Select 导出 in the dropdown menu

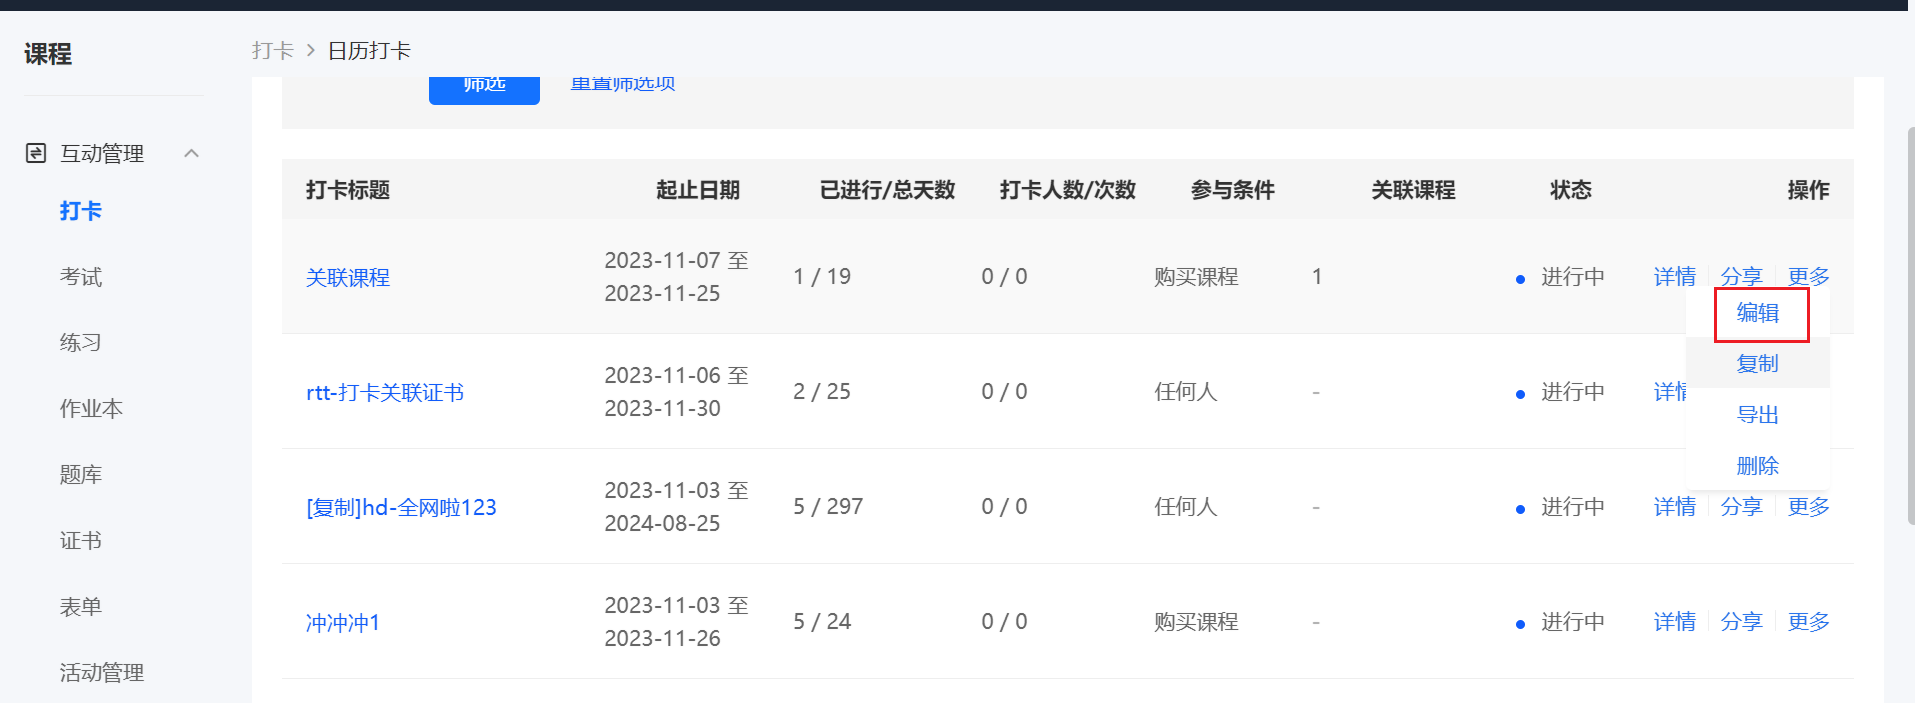tap(1758, 415)
